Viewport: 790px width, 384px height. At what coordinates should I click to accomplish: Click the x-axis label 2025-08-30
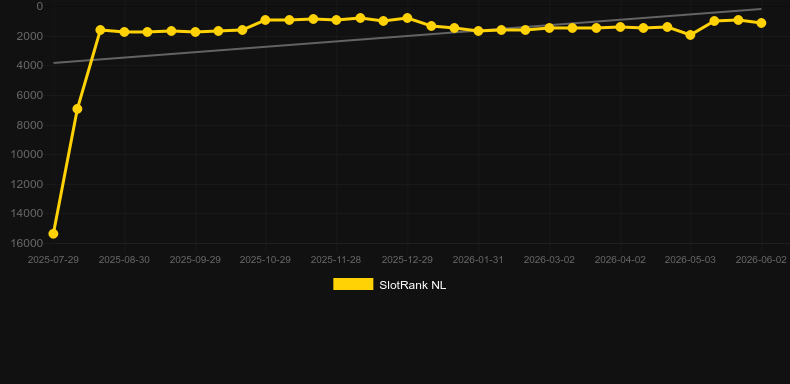(x=124, y=260)
